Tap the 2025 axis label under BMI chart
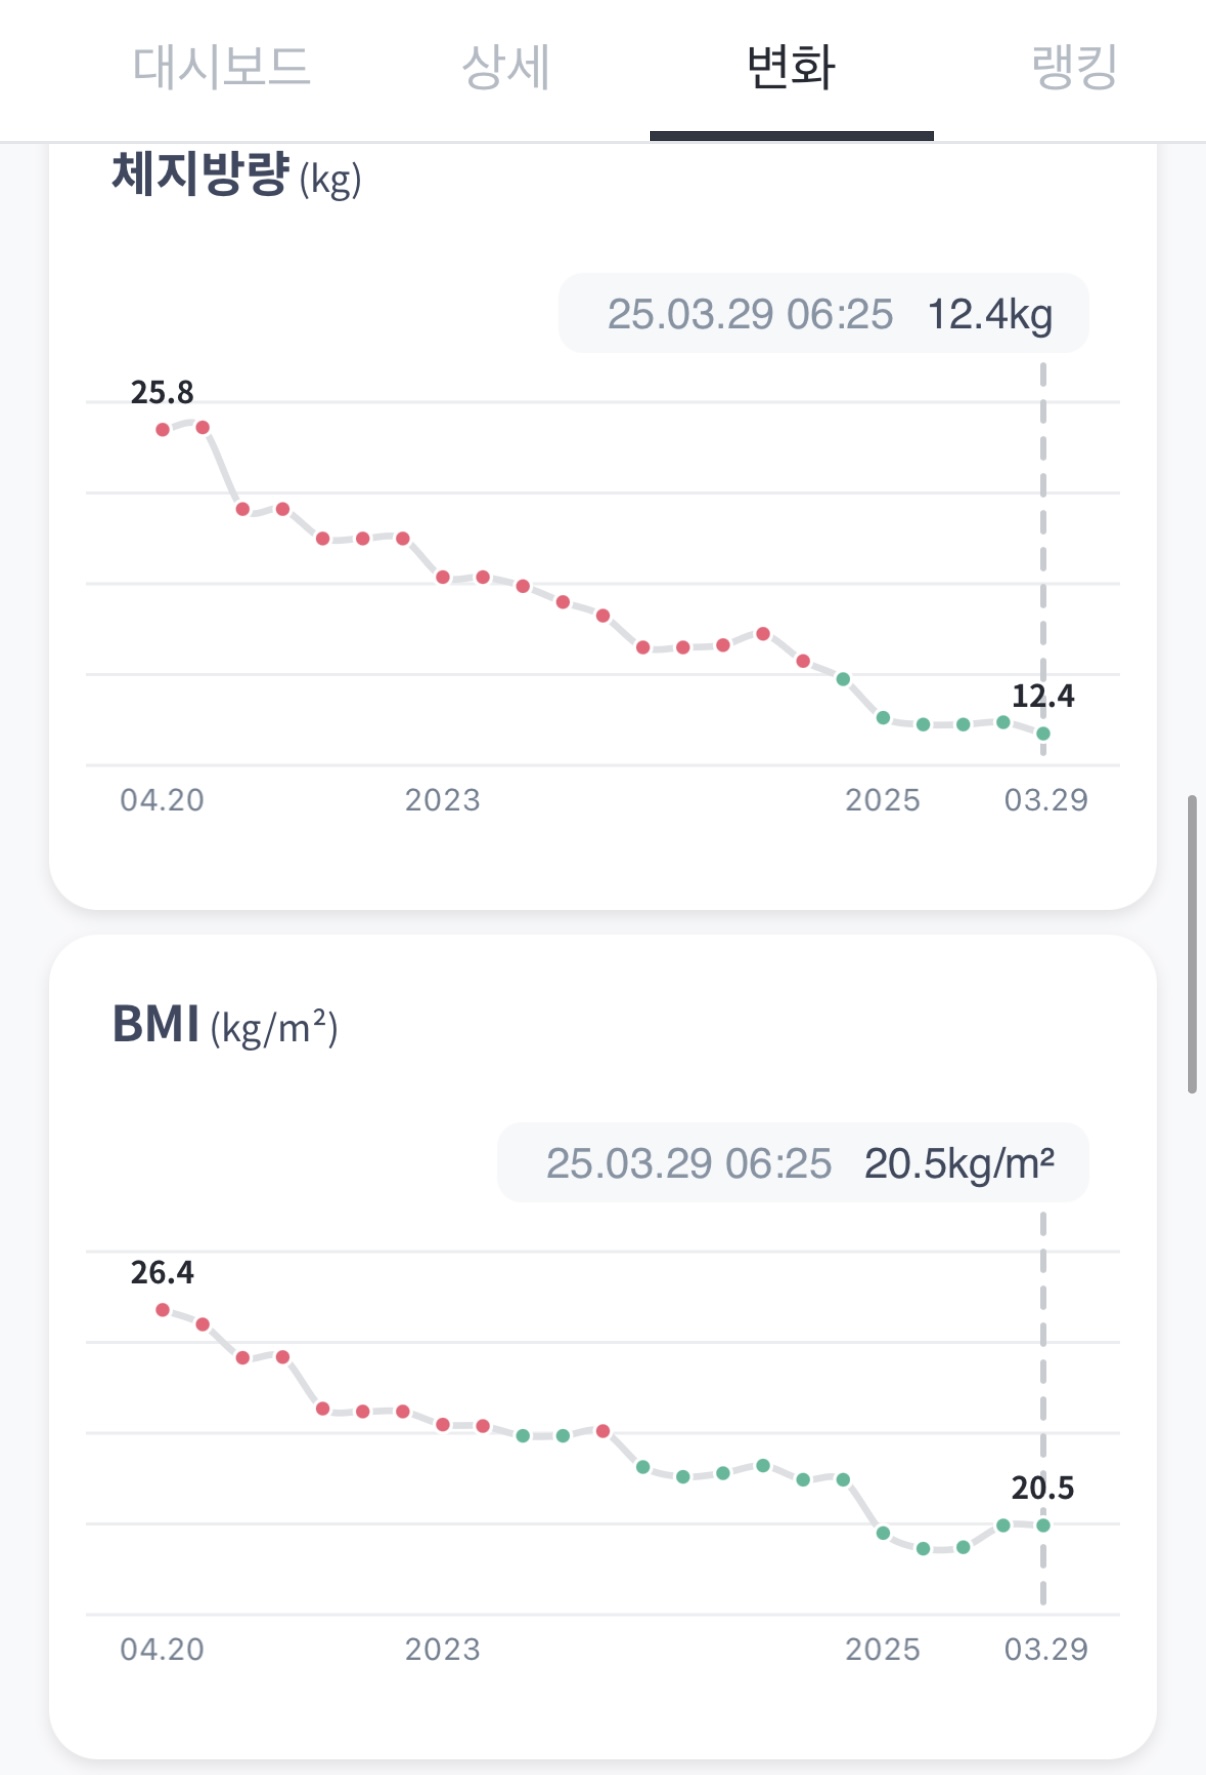The width and height of the screenshot is (1206, 1775). coord(882,1649)
